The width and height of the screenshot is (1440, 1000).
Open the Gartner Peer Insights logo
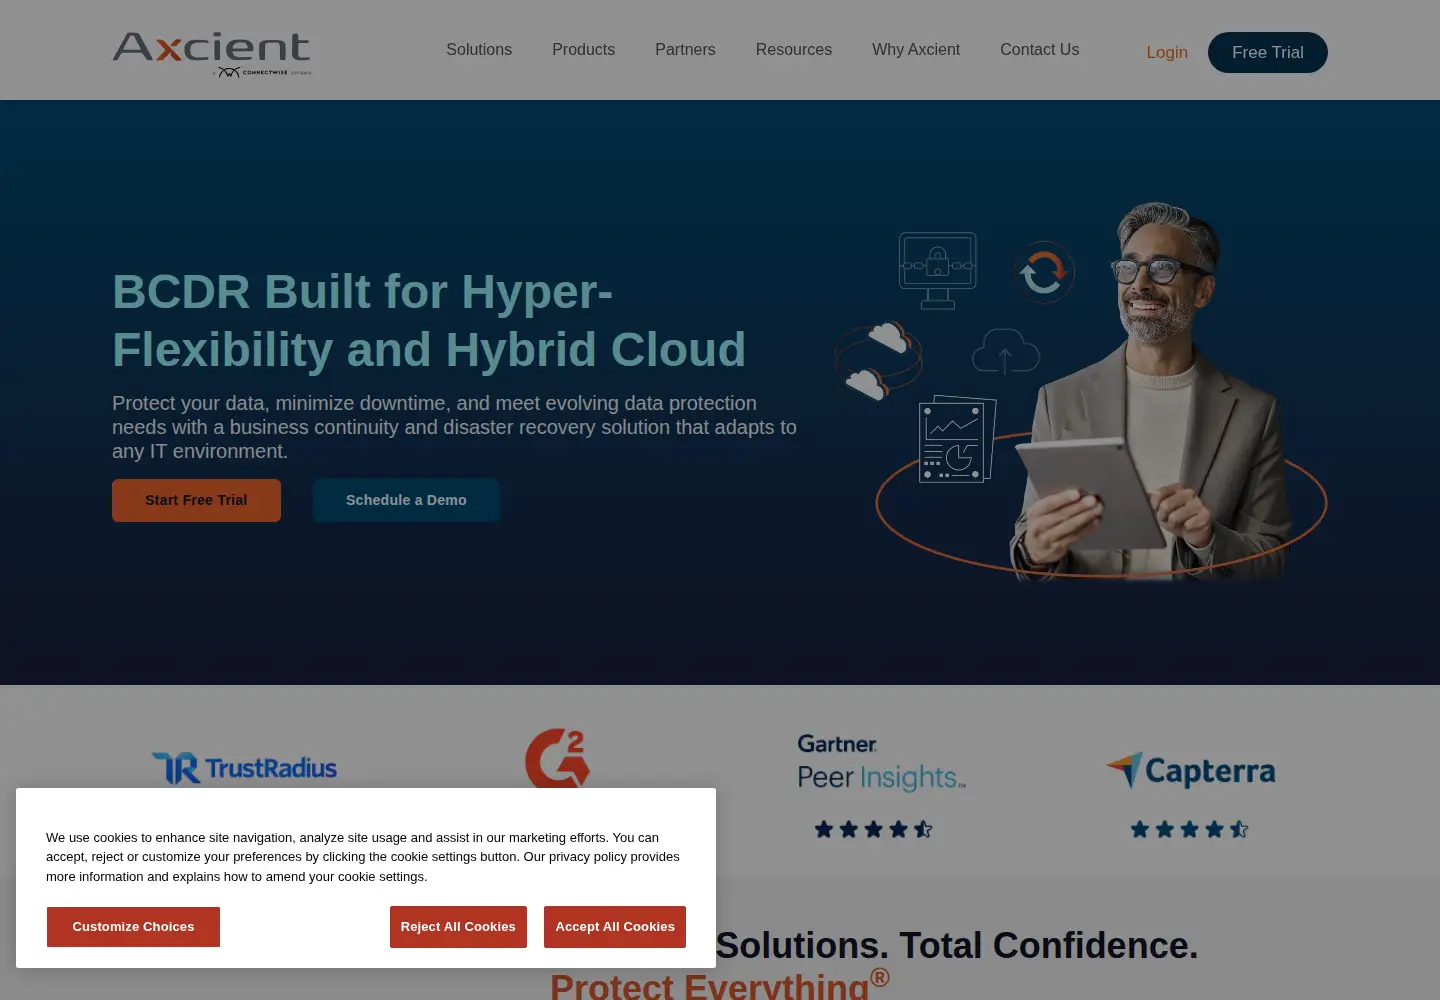pyautogui.click(x=881, y=763)
